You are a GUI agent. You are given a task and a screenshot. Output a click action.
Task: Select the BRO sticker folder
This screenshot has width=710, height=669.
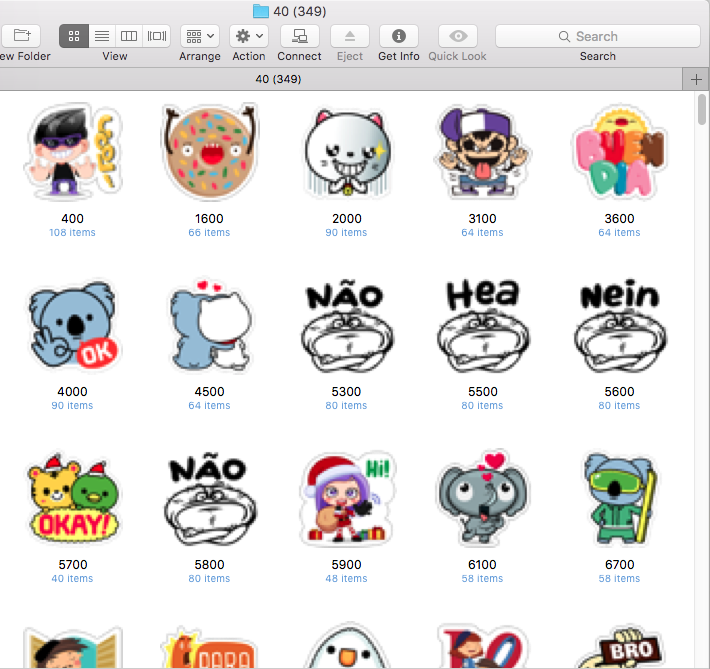click(620, 646)
